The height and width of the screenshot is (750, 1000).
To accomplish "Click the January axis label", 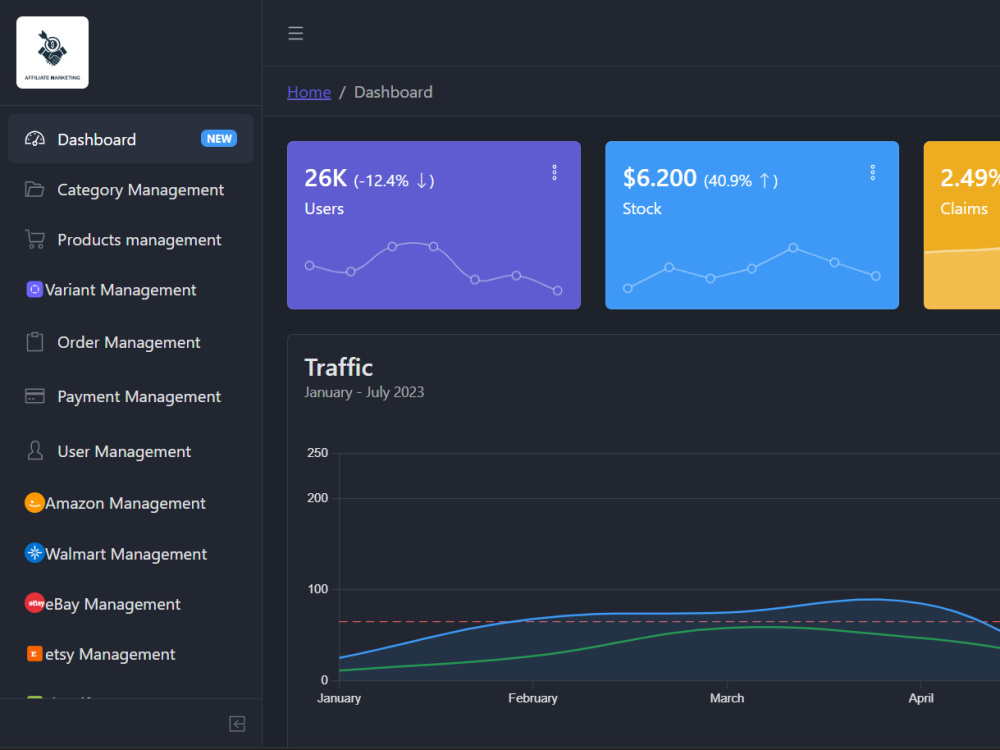I will click(x=339, y=698).
